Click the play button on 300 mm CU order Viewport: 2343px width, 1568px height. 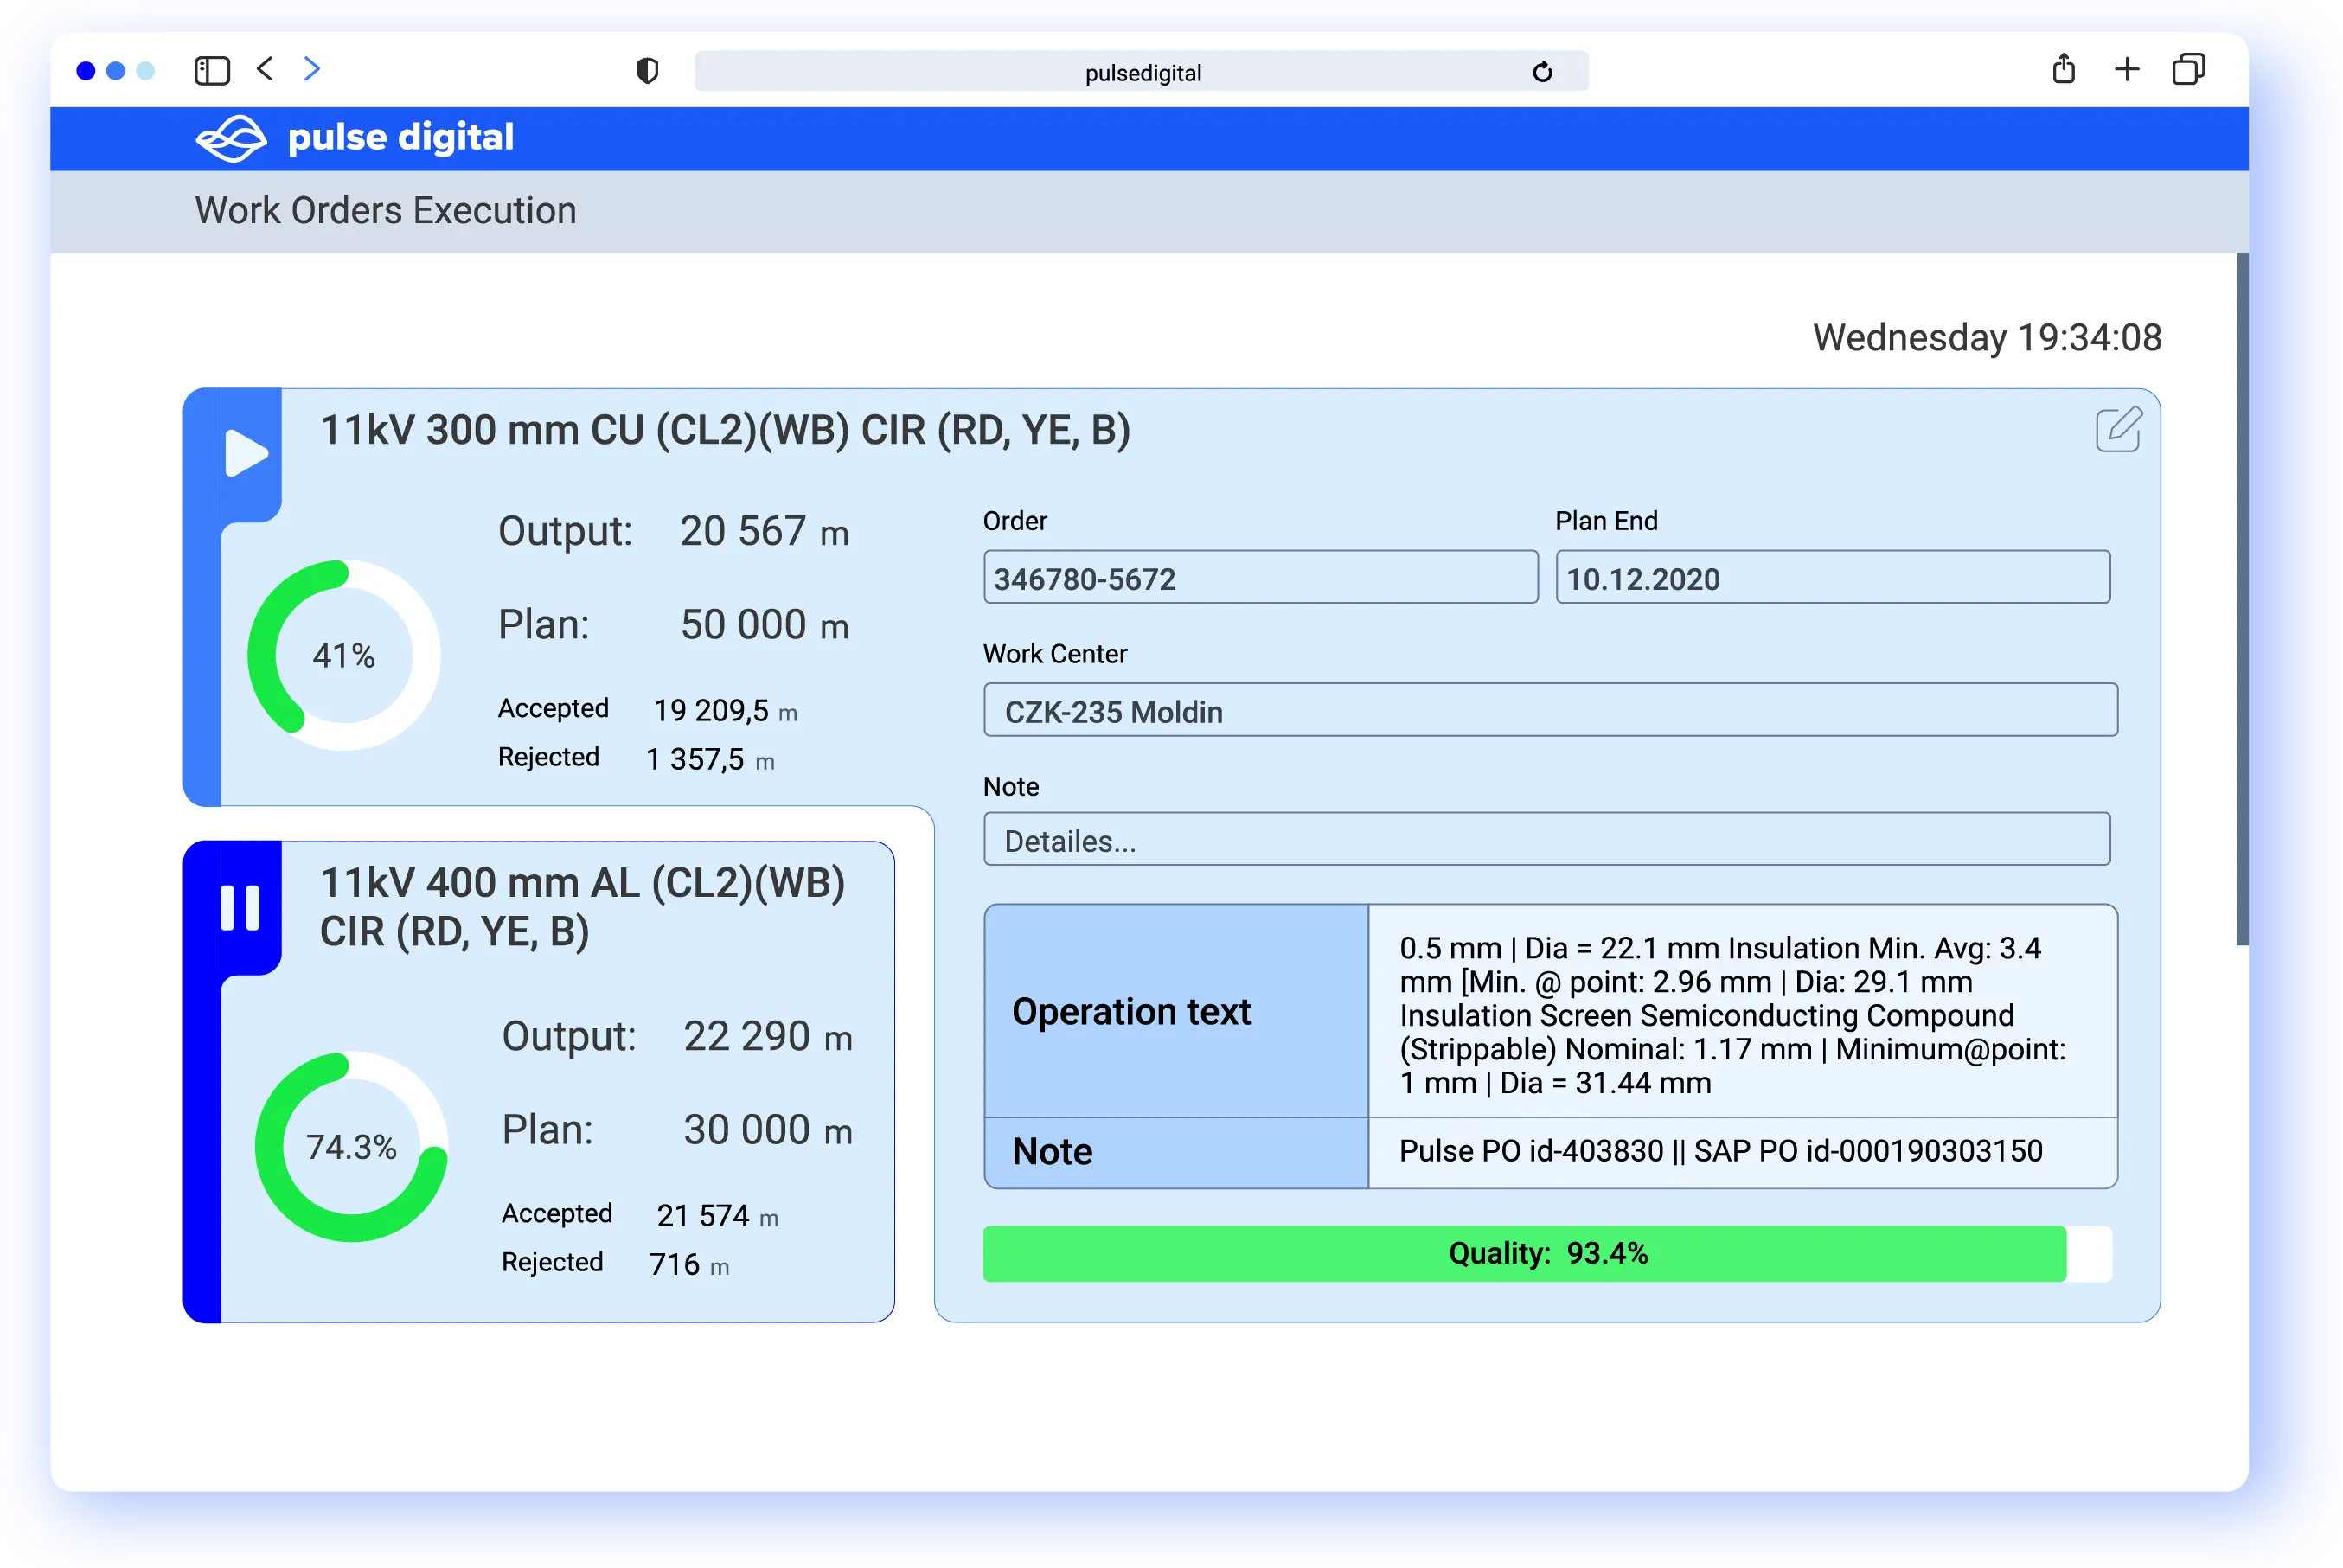[246, 453]
